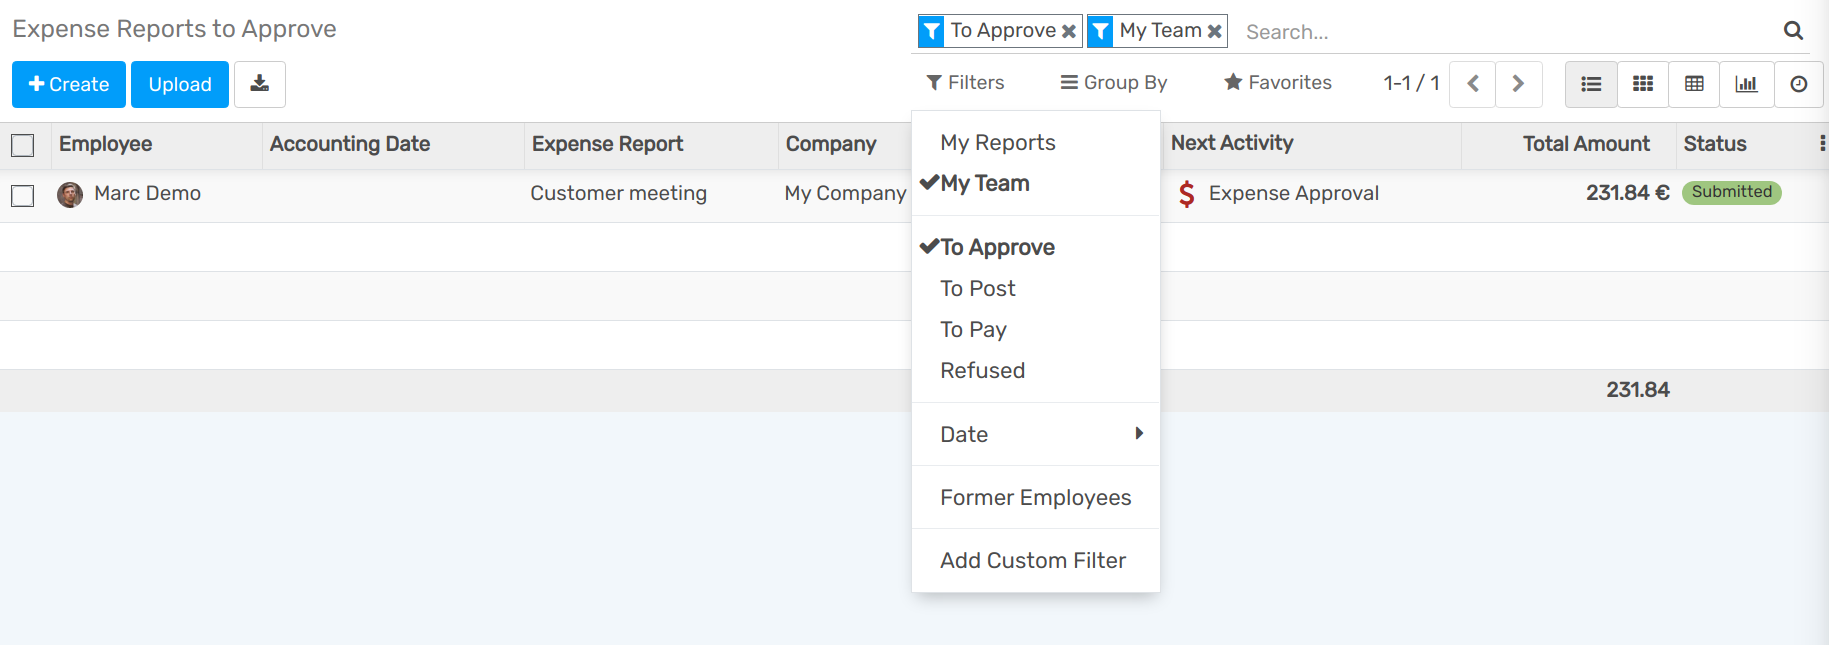Click into the Search input field
Viewport: 1829px width, 645px height.
[1500, 32]
